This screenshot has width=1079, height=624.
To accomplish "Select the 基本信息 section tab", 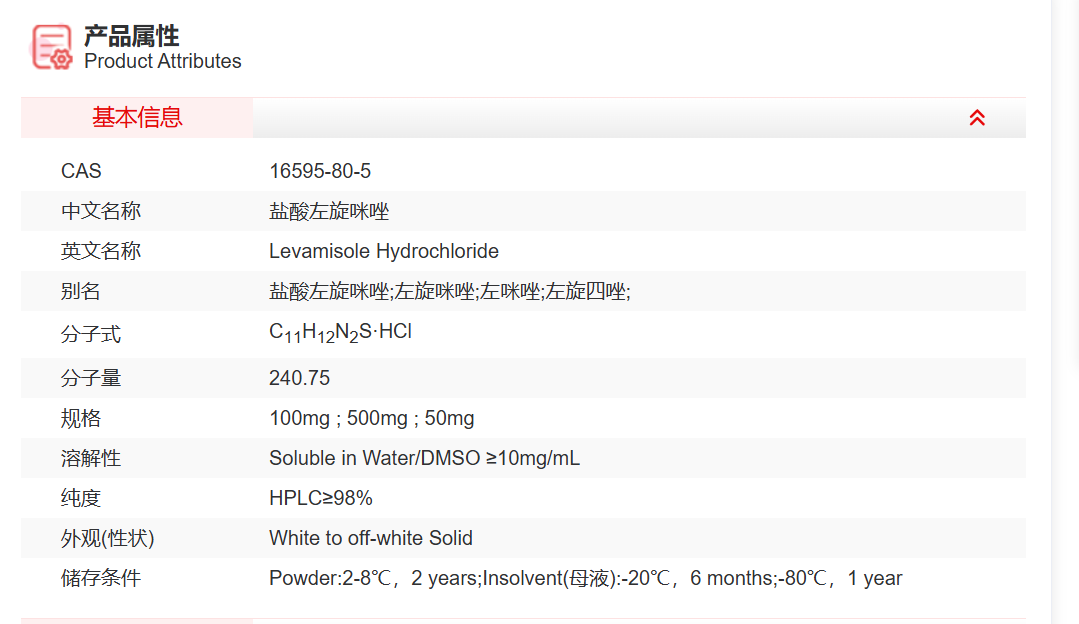I will click(x=137, y=118).
